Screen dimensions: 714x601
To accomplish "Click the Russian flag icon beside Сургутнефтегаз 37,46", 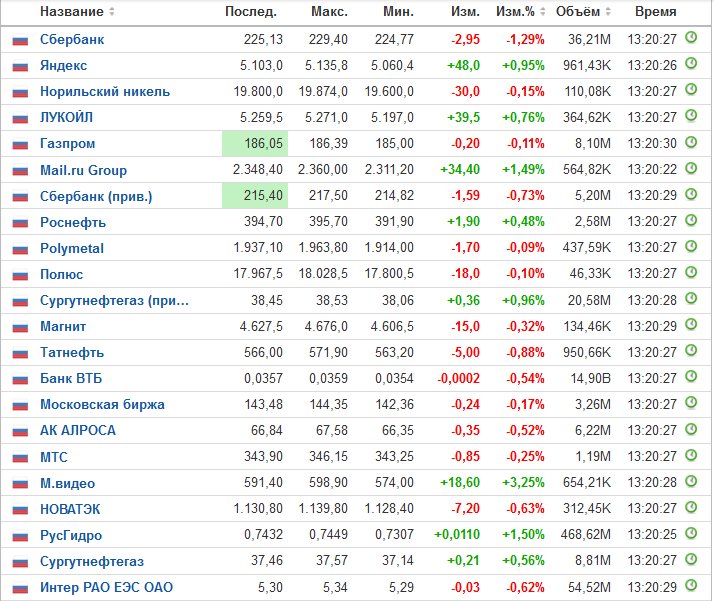I will pos(20,563).
